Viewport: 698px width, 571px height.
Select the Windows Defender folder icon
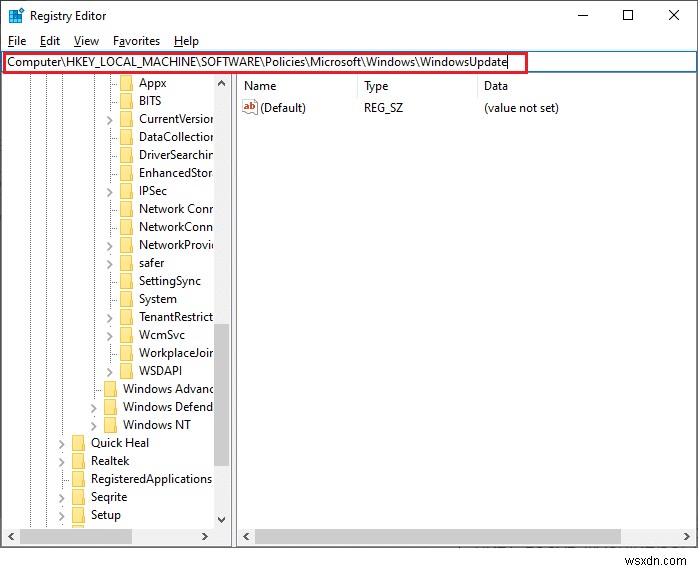click(x=110, y=407)
